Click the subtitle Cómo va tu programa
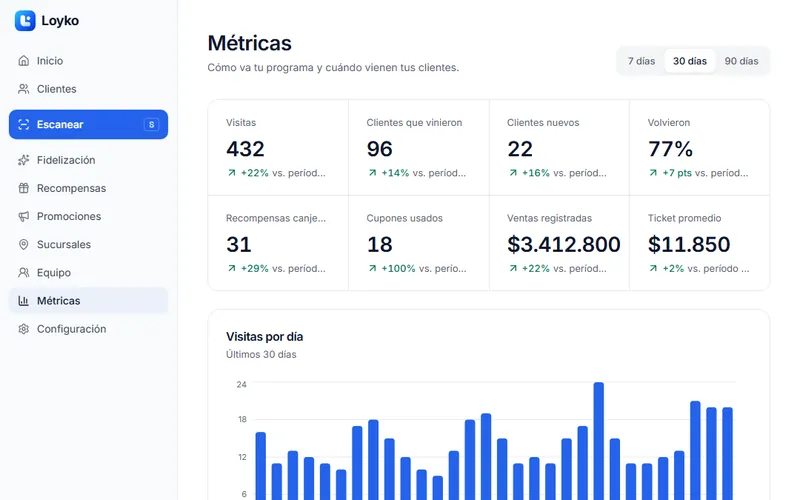800x500 pixels. (x=333, y=67)
